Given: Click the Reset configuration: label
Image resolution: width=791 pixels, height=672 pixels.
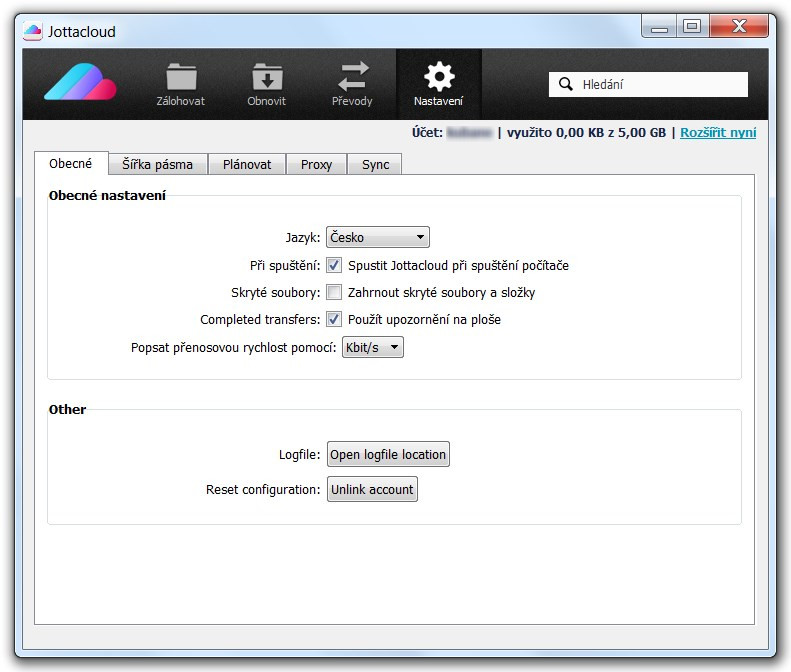Looking at the screenshot, I should [x=263, y=490].
